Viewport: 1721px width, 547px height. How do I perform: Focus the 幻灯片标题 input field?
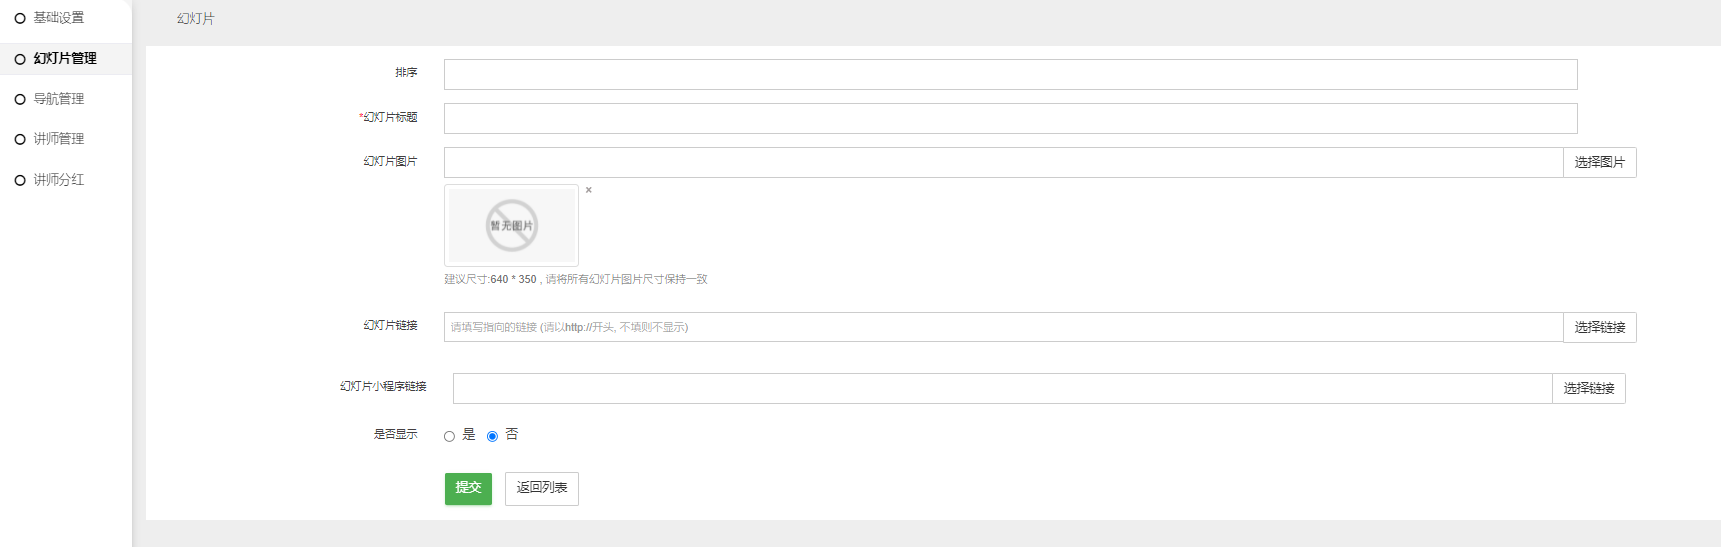point(1011,118)
